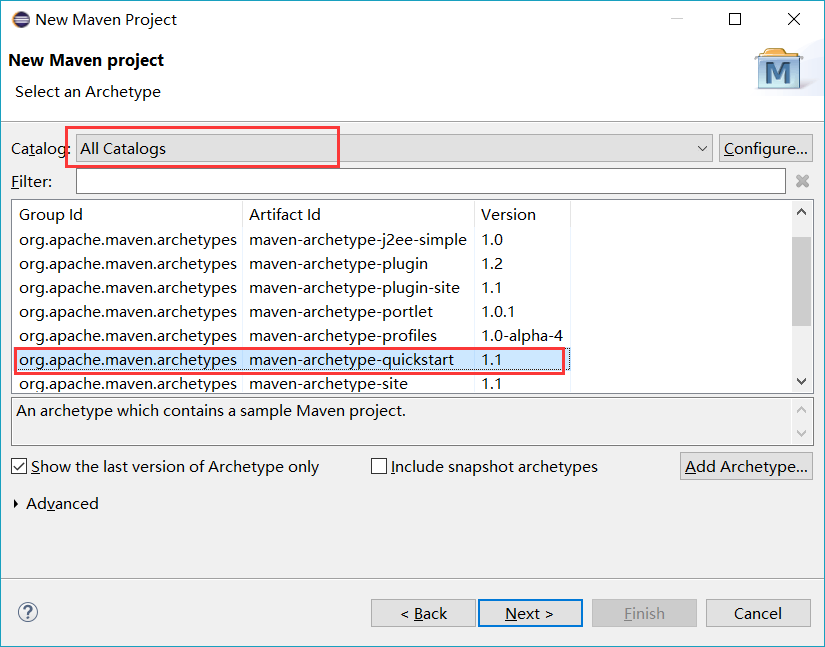Proceed with the Next button

[x=530, y=613]
